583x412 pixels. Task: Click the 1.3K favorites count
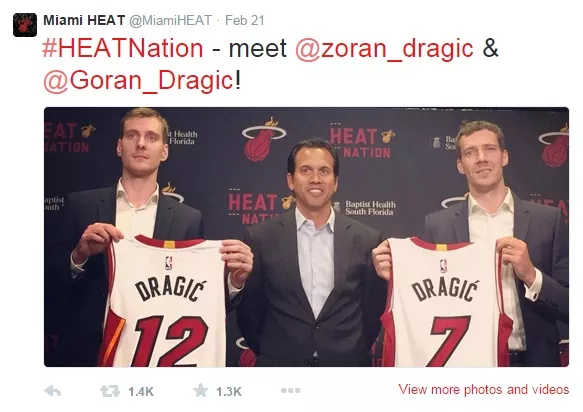click(x=229, y=392)
